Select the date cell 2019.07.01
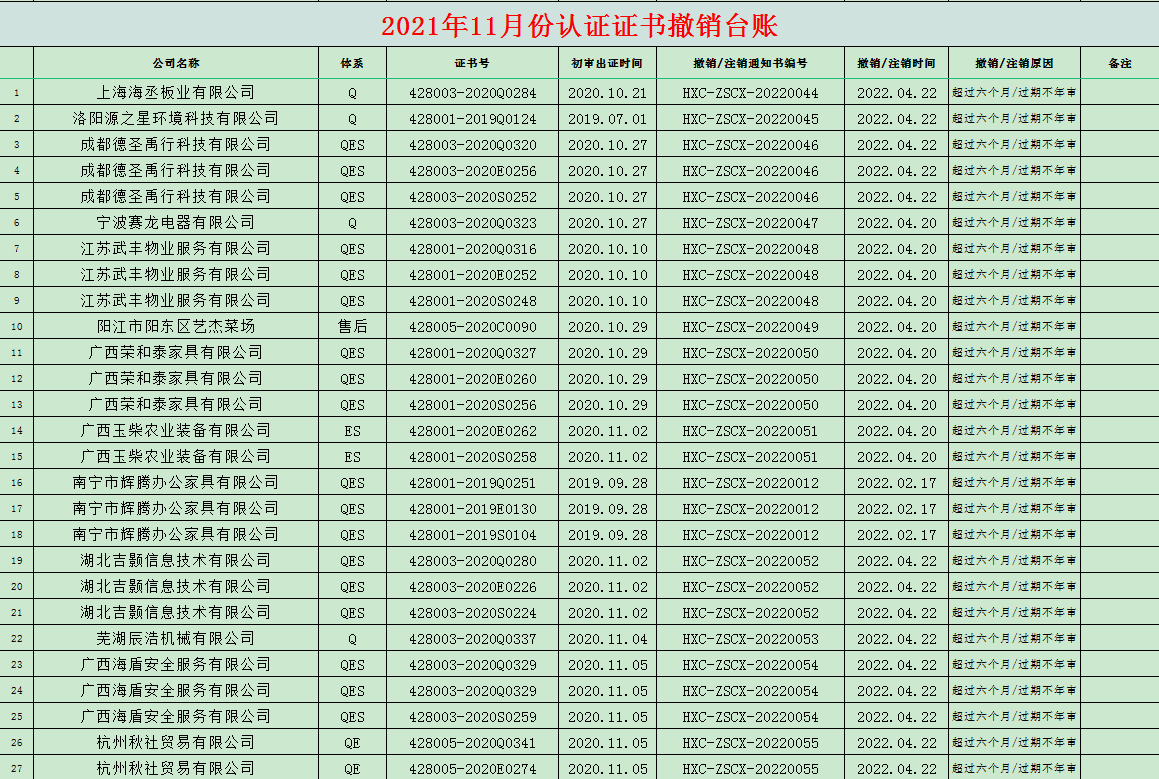This screenshot has height=779, width=1159. point(607,119)
